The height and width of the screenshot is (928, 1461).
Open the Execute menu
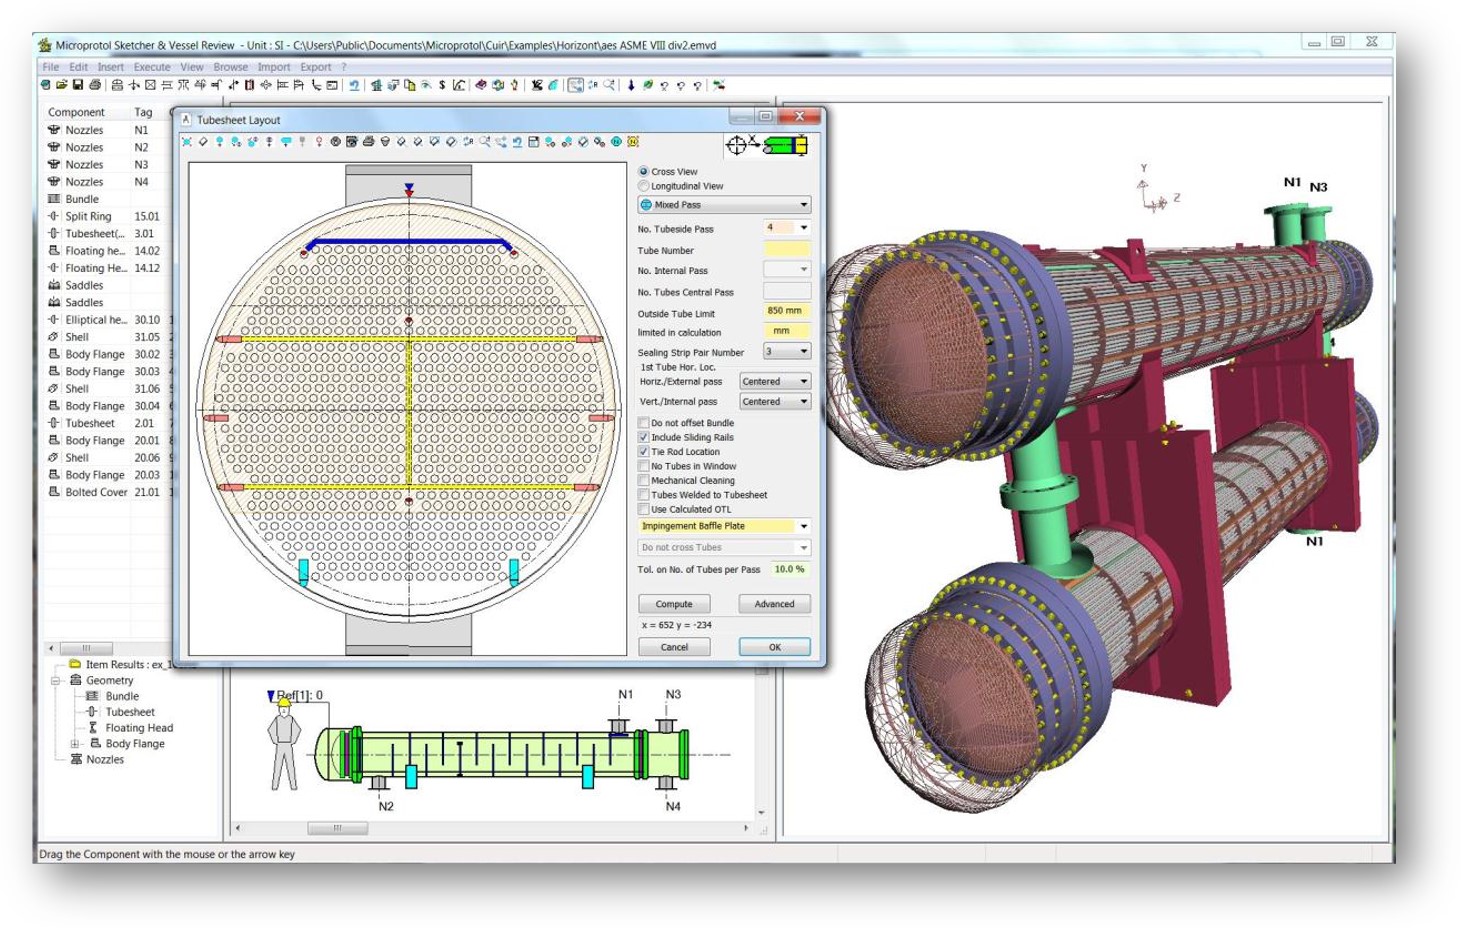pyautogui.click(x=152, y=66)
